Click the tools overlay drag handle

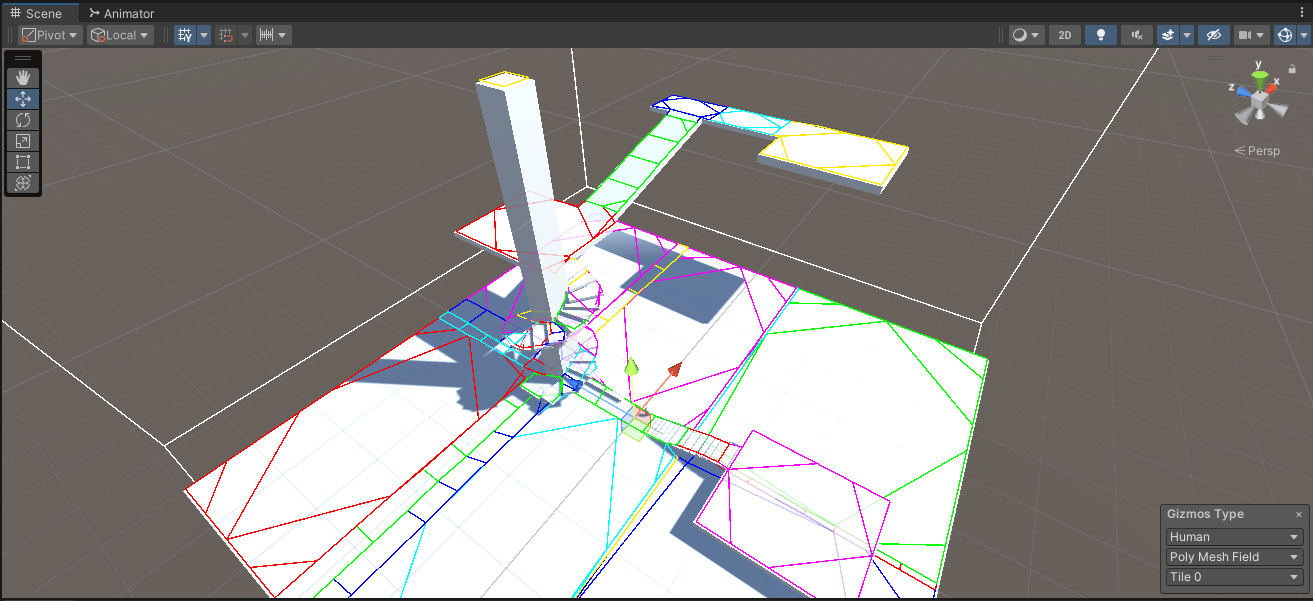(x=23, y=59)
